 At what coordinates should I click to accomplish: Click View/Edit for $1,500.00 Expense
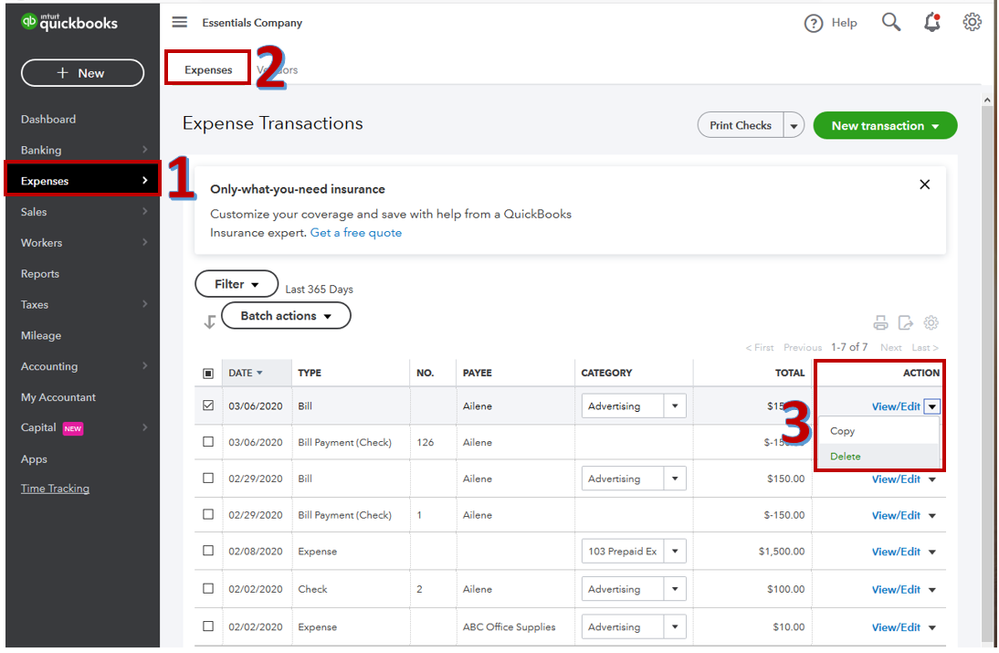tap(896, 552)
